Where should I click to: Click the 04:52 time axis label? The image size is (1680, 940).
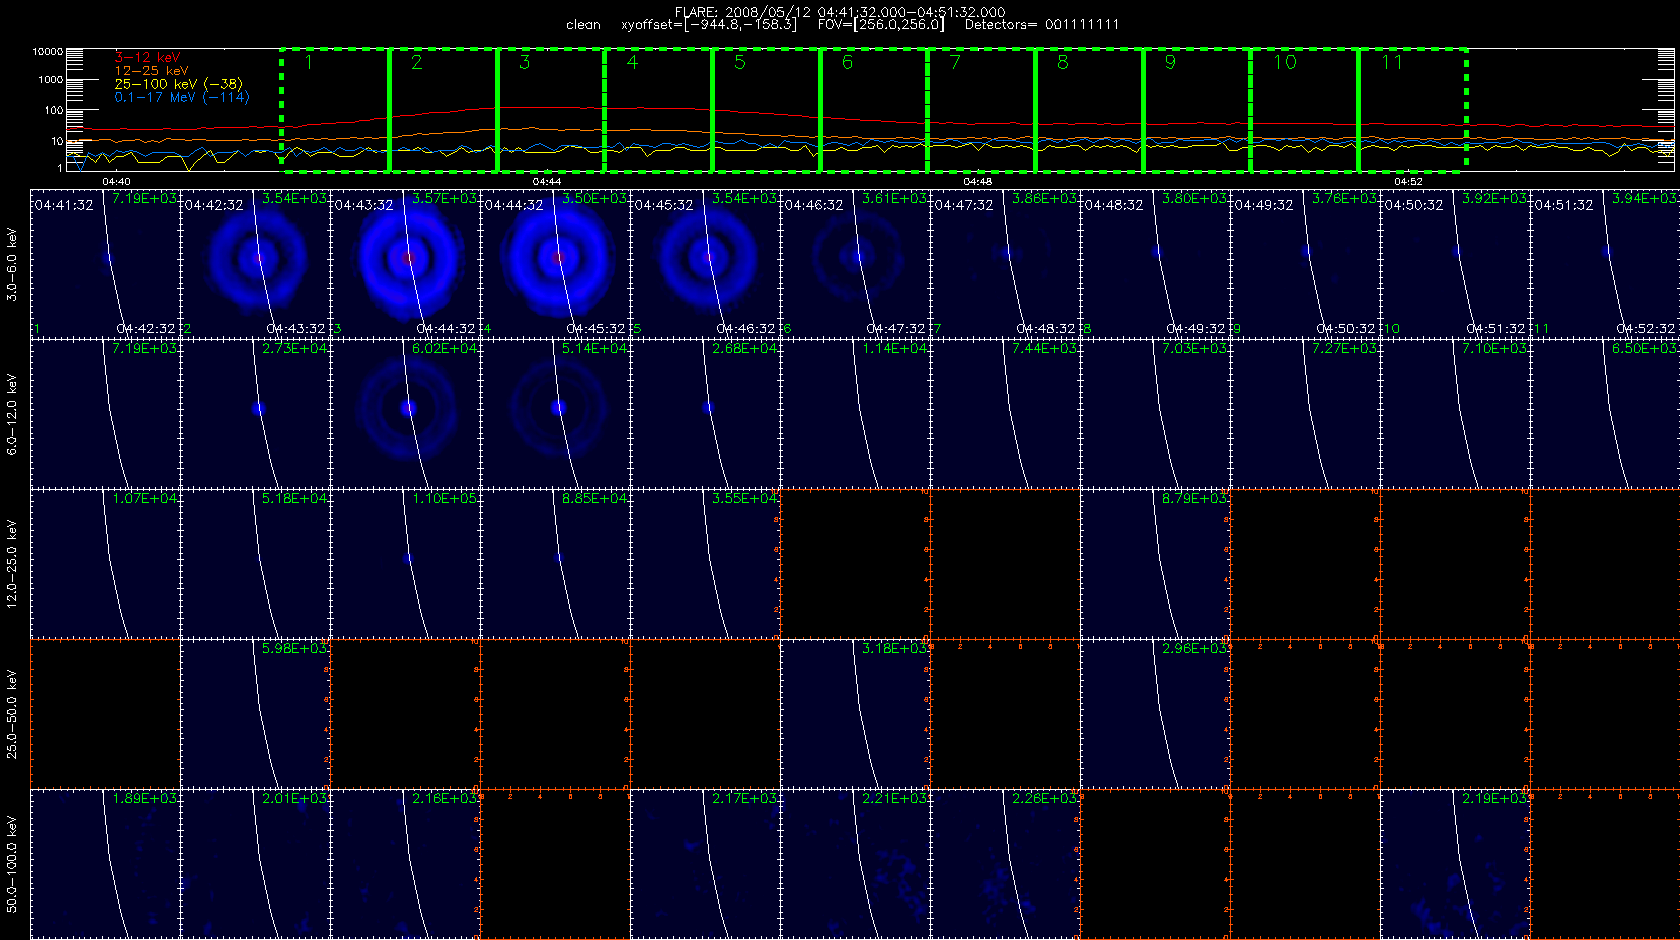click(x=1408, y=181)
